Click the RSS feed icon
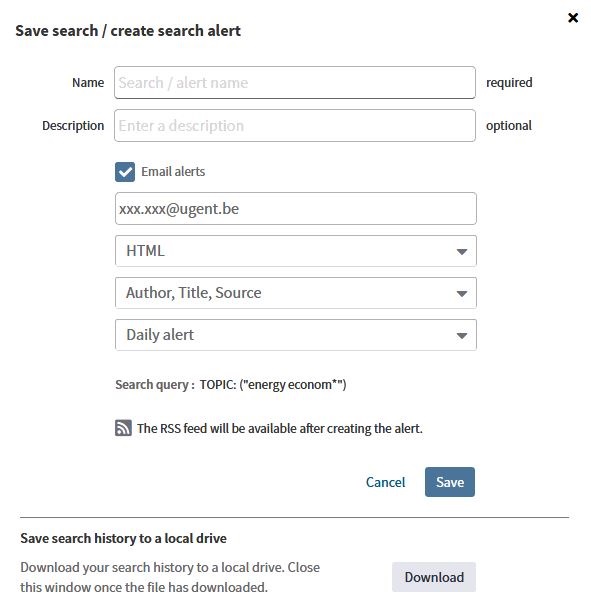This screenshot has height=616, width=591. 123,428
